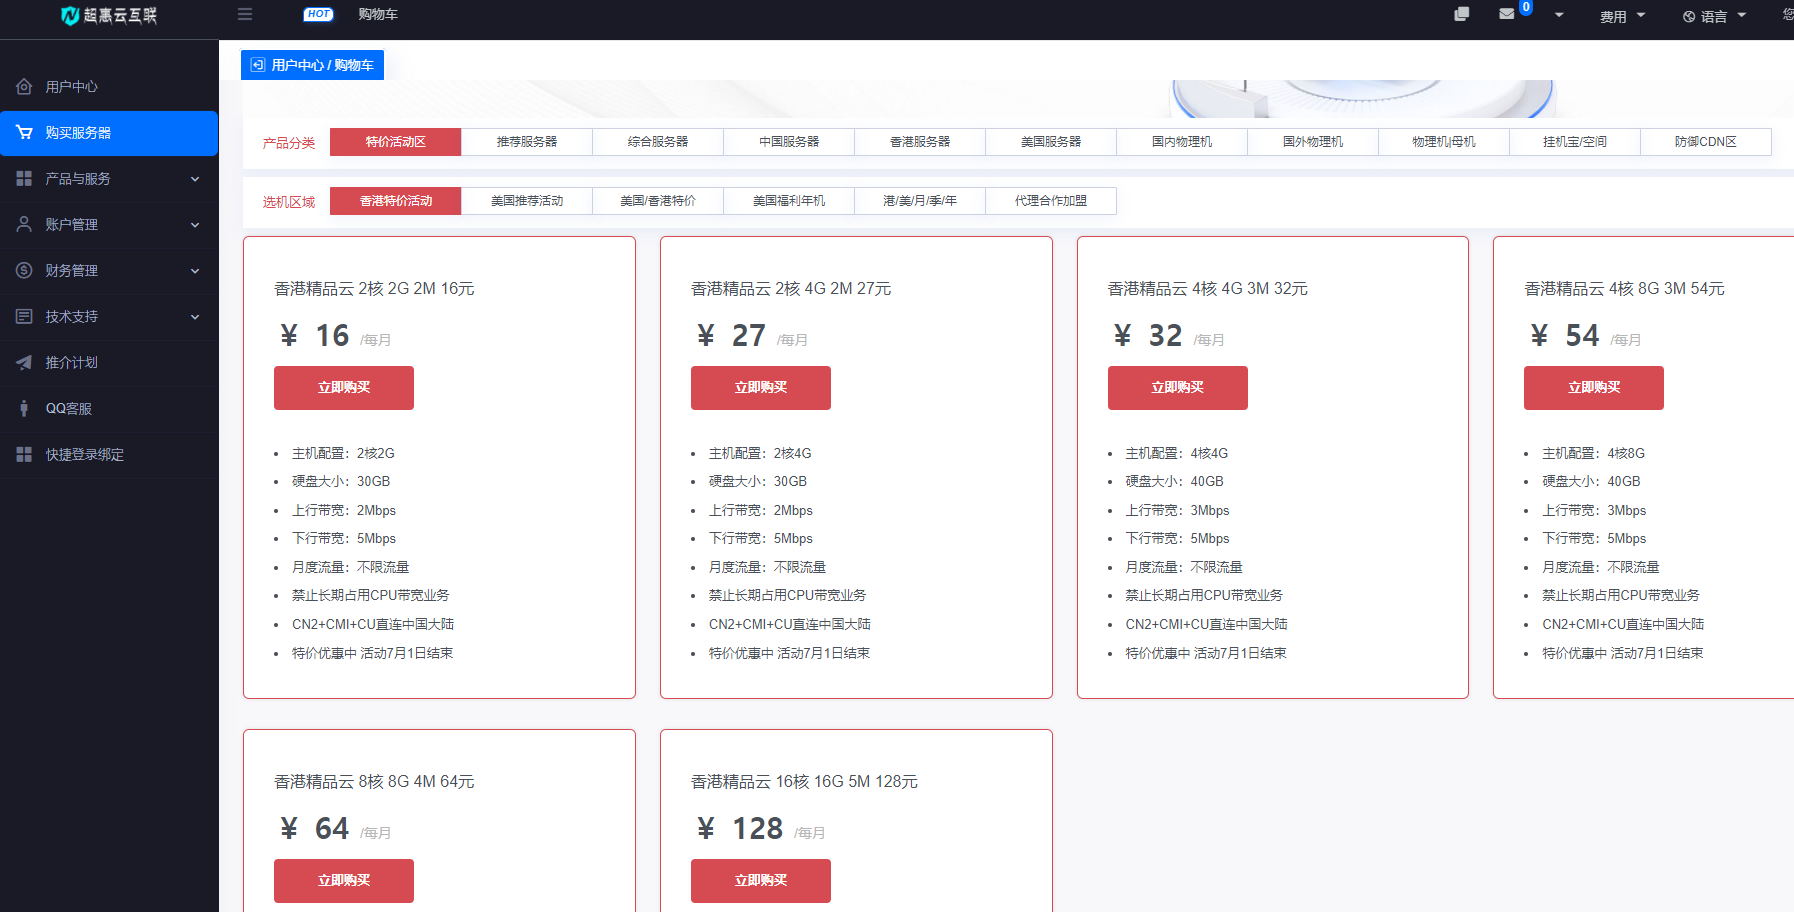Click the breadcrumb icon before 用户中心 / 购物车
This screenshot has width=1794, height=912.
258,65
